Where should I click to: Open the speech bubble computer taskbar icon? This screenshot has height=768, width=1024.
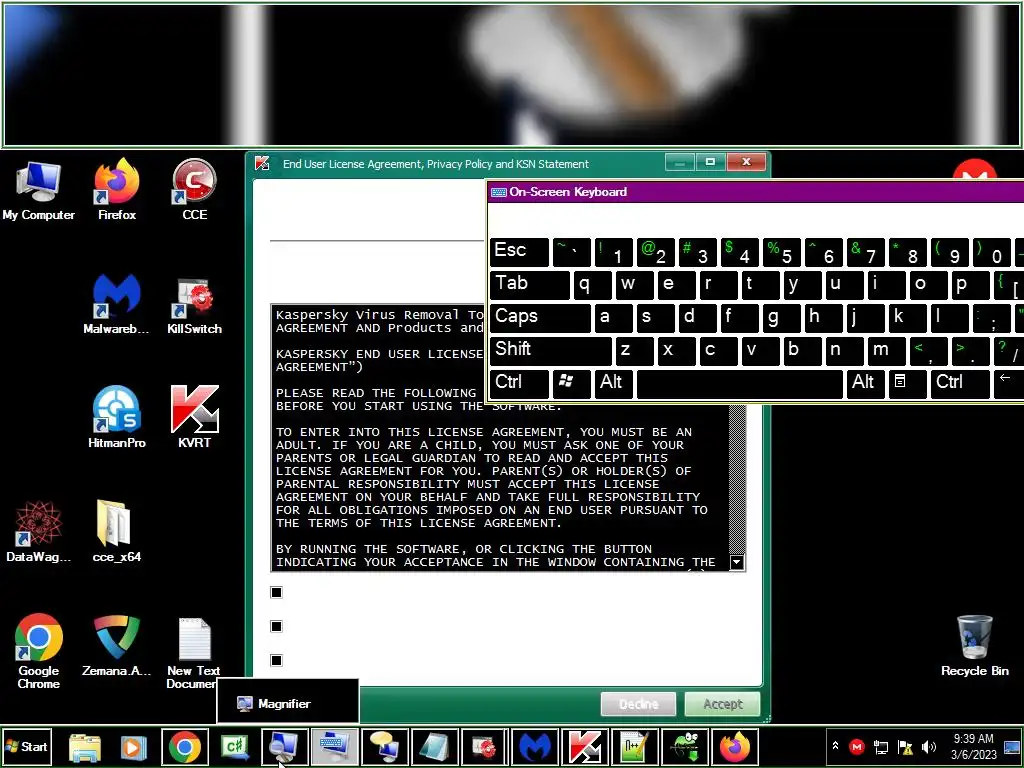[x=384, y=747]
